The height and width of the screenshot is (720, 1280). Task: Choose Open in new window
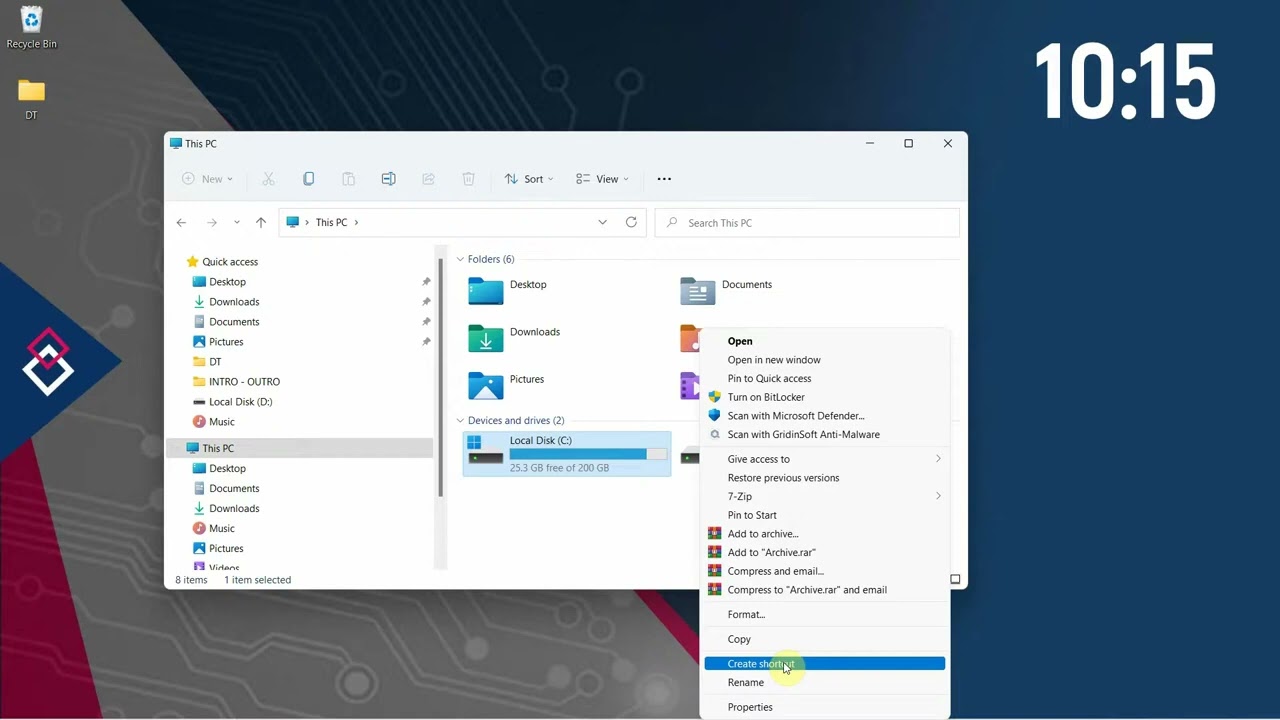tap(825, 360)
